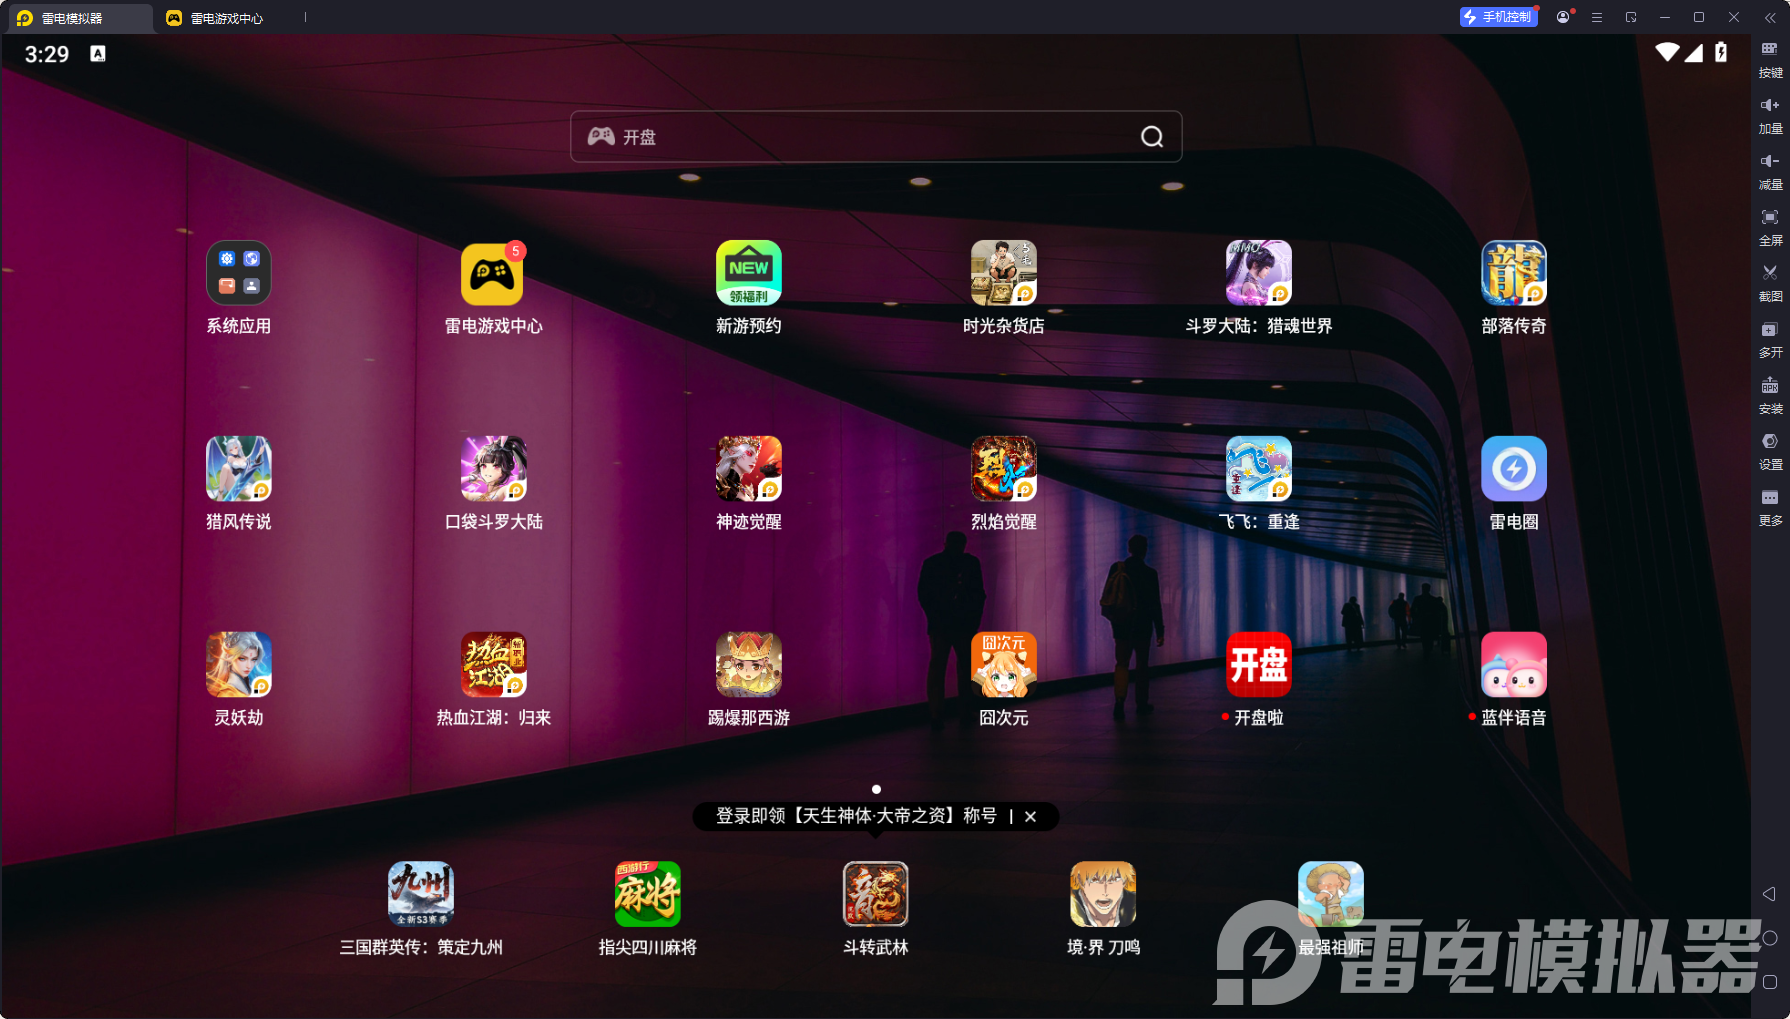Open 灵妖劫 game
The width and height of the screenshot is (1790, 1019).
(238, 665)
